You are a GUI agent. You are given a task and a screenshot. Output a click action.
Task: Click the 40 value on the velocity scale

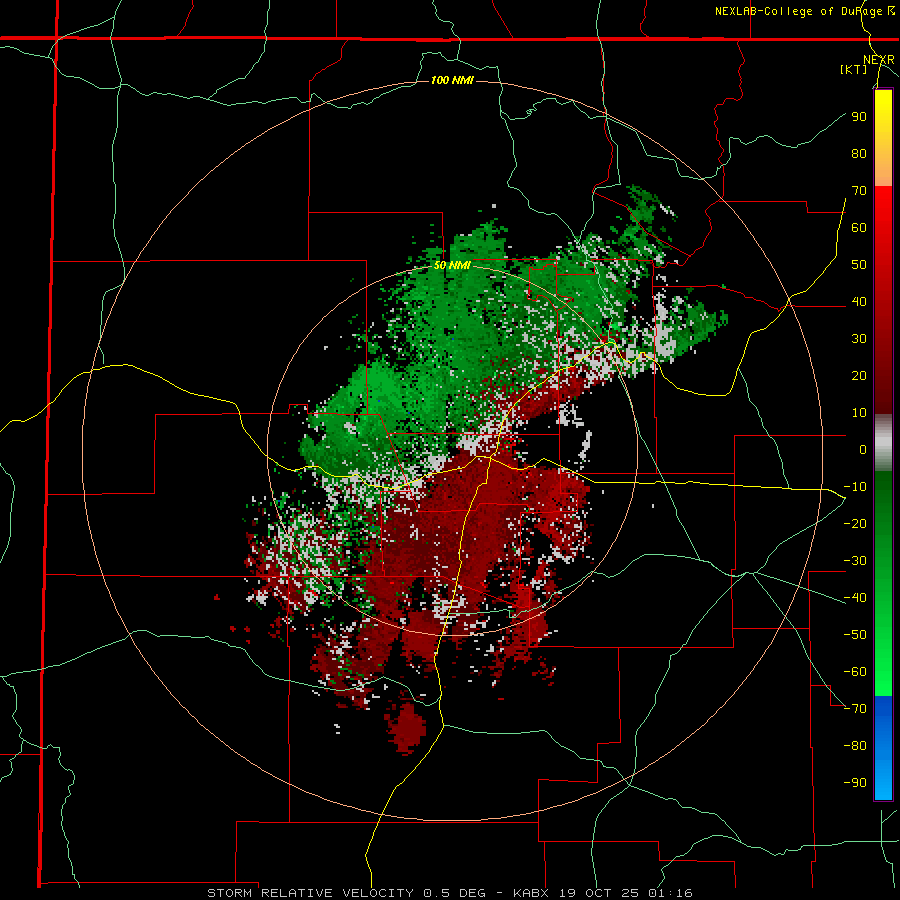pos(859,301)
